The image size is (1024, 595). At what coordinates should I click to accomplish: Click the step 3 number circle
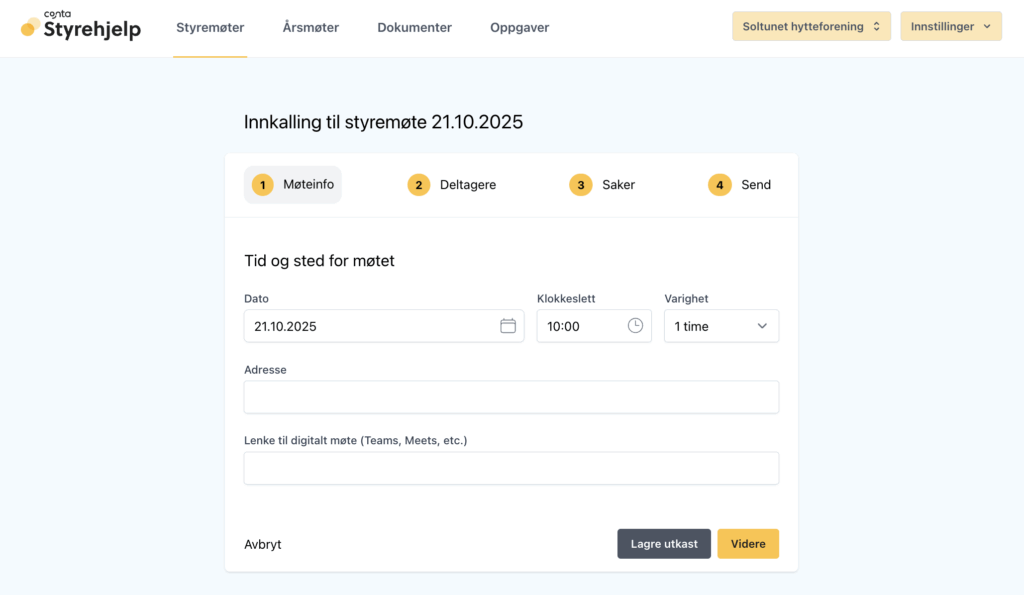[581, 185]
